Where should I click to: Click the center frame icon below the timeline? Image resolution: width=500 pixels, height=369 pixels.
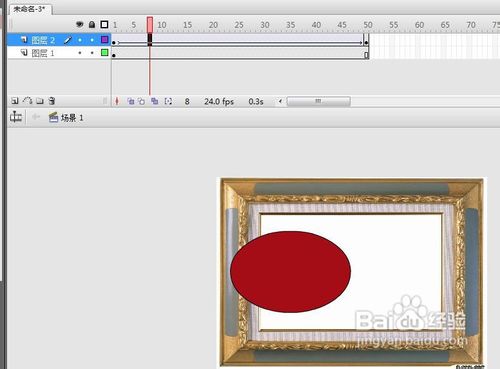117,101
